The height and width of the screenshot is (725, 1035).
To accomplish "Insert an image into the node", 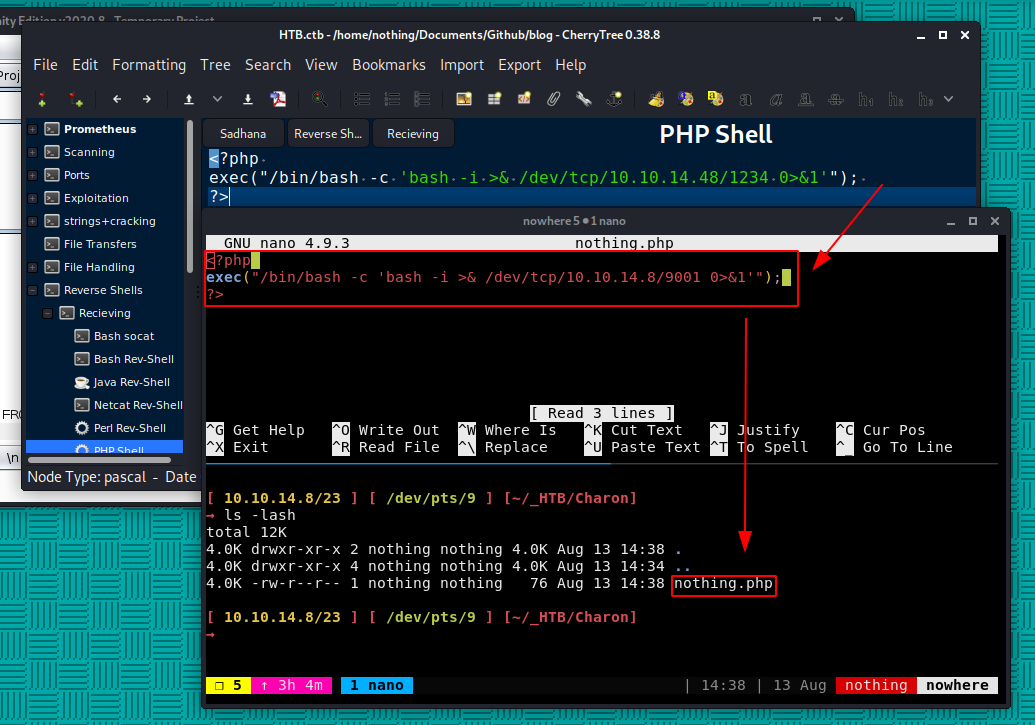I will (464, 100).
